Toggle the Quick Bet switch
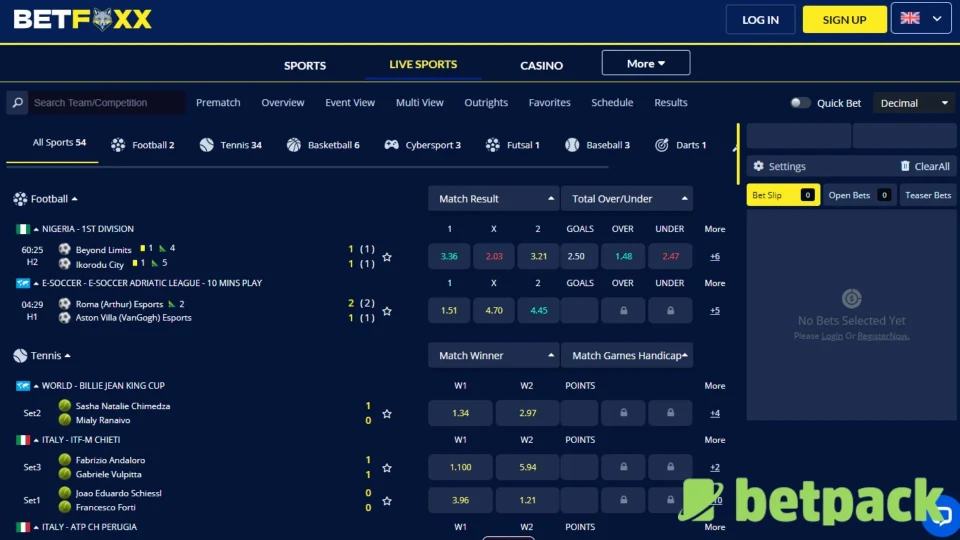 coord(800,103)
